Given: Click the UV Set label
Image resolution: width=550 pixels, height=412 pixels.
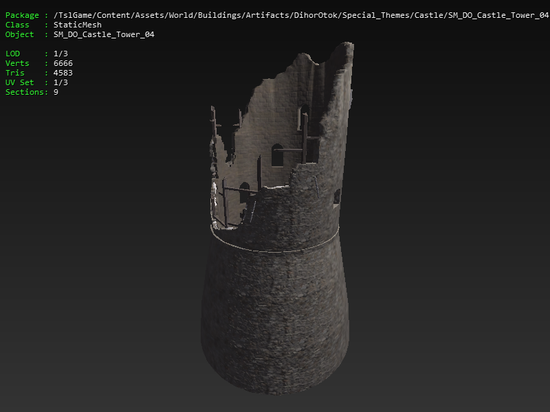Looking at the screenshot, I should [20, 82].
